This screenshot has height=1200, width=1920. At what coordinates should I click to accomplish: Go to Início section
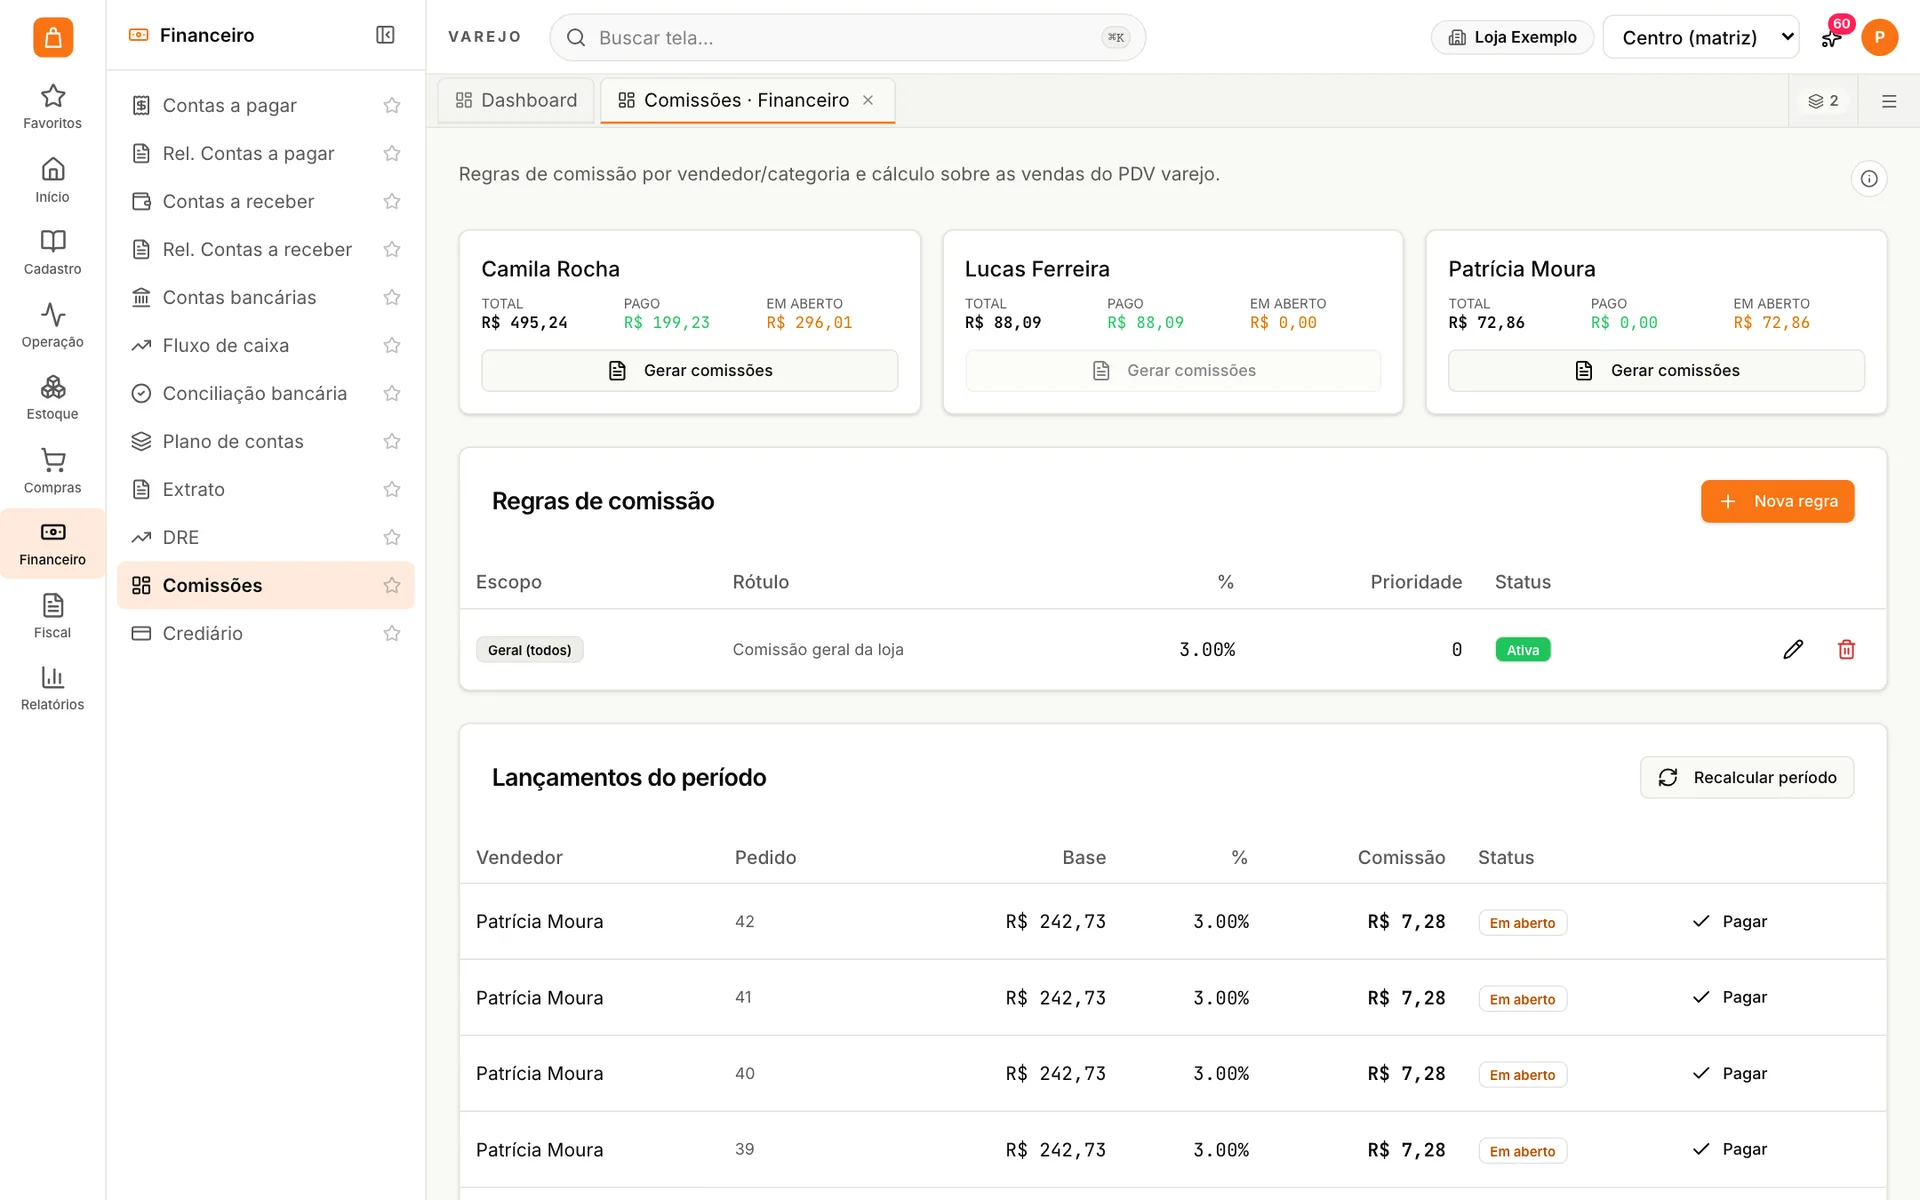coord(52,180)
